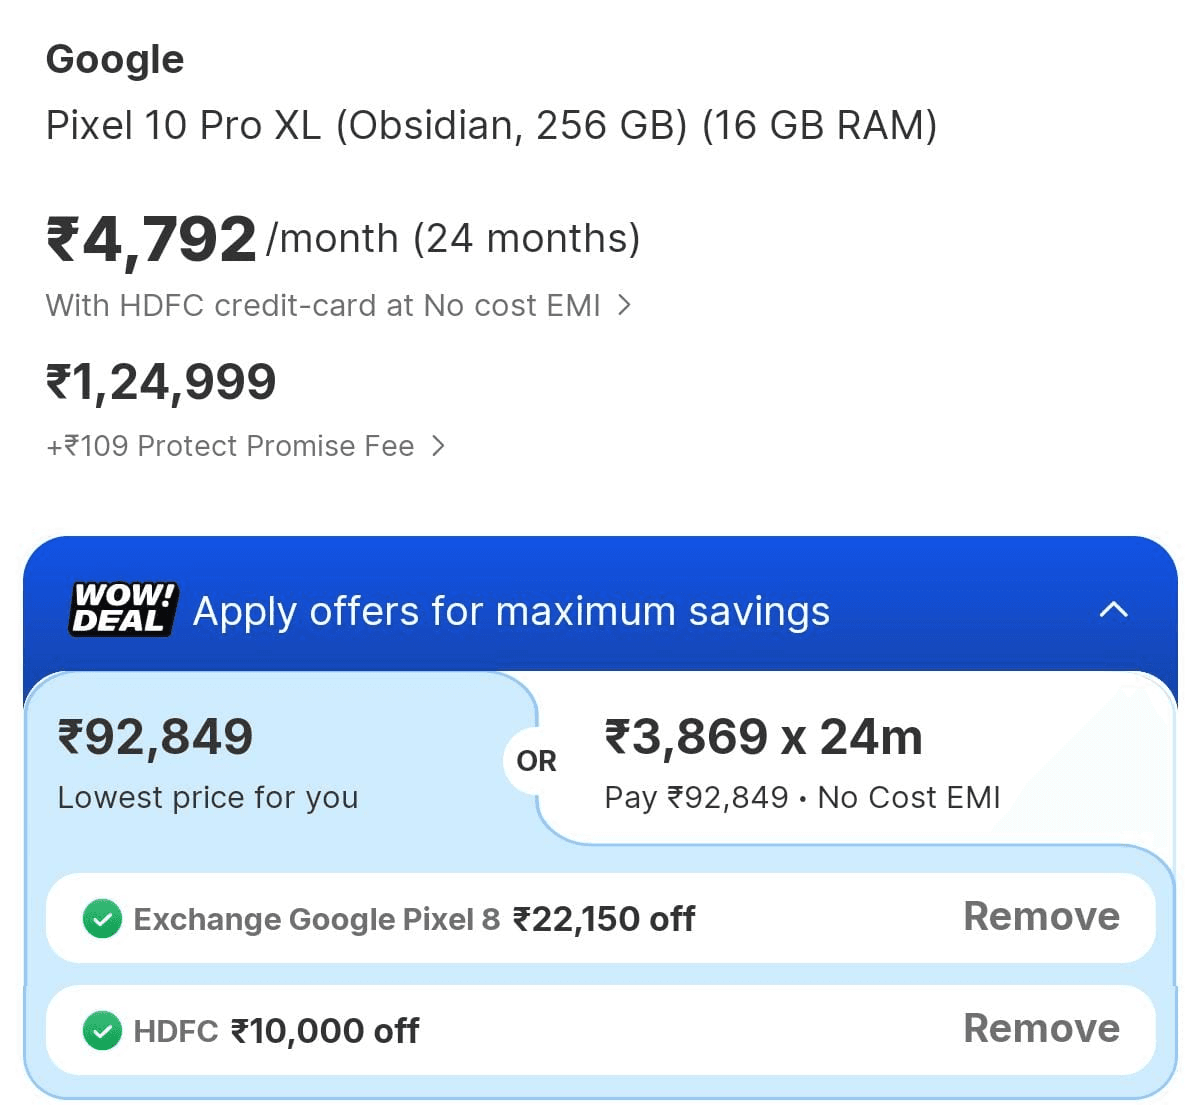The width and height of the screenshot is (1190, 1105).
Task: Switch to the ₹3,869 x 24m EMI option
Action: 802,762
